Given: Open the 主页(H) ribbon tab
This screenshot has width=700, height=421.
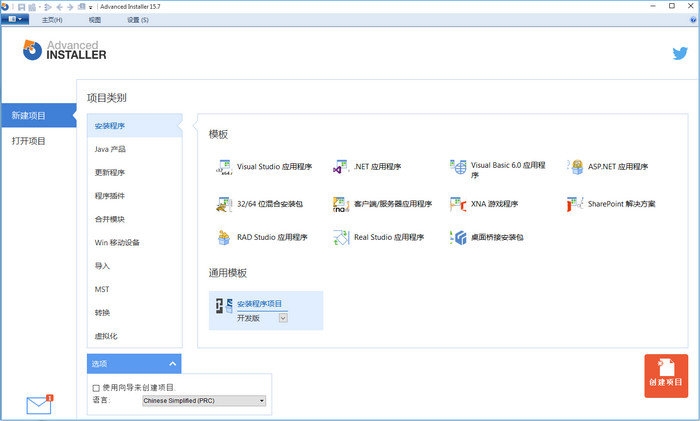Looking at the screenshot, I should point(52,20).
